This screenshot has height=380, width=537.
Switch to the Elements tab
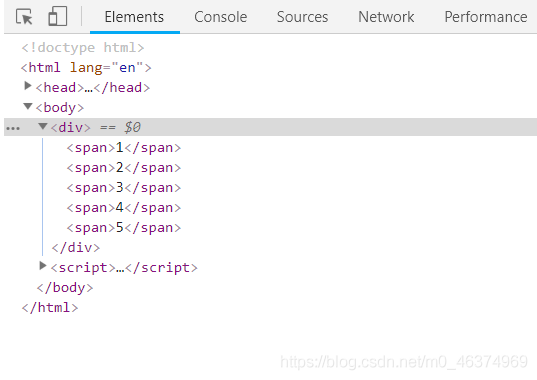point(134,17)
